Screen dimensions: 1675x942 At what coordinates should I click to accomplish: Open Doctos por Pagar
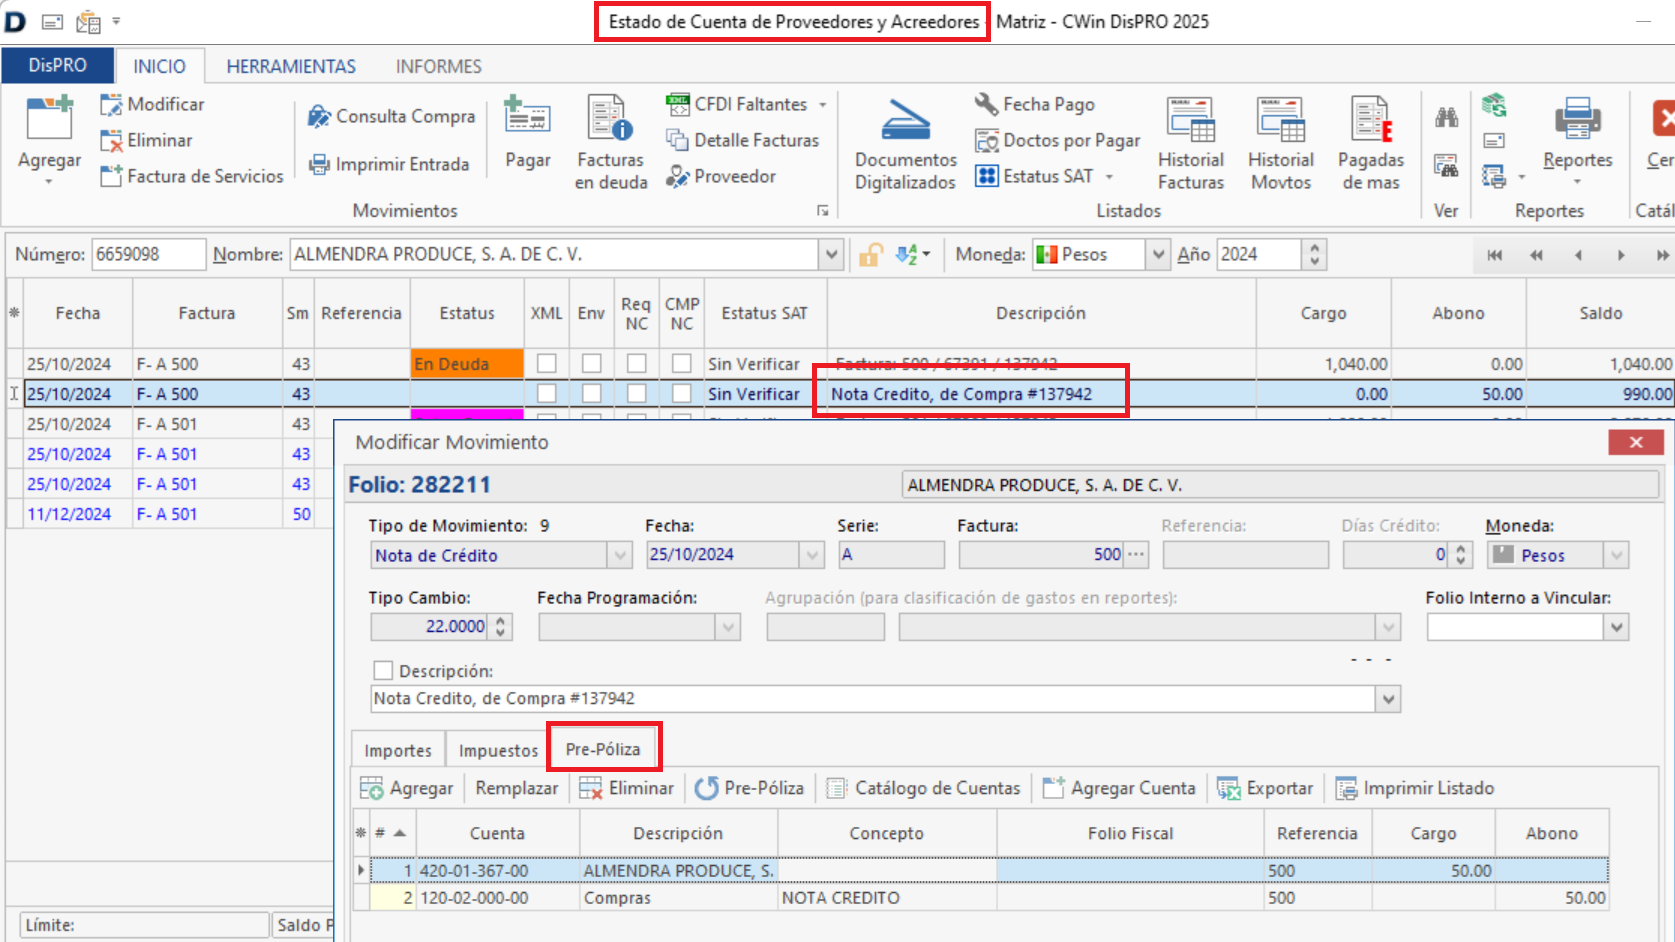1058,140
